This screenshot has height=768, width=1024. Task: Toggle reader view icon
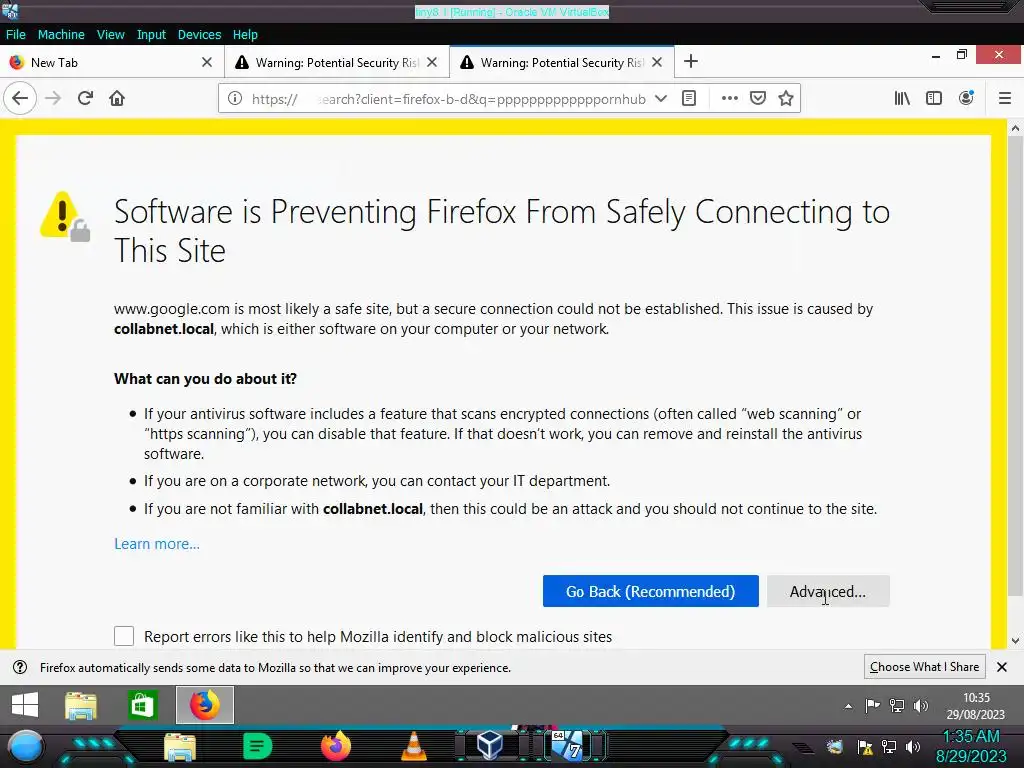(x=689, y=99)
